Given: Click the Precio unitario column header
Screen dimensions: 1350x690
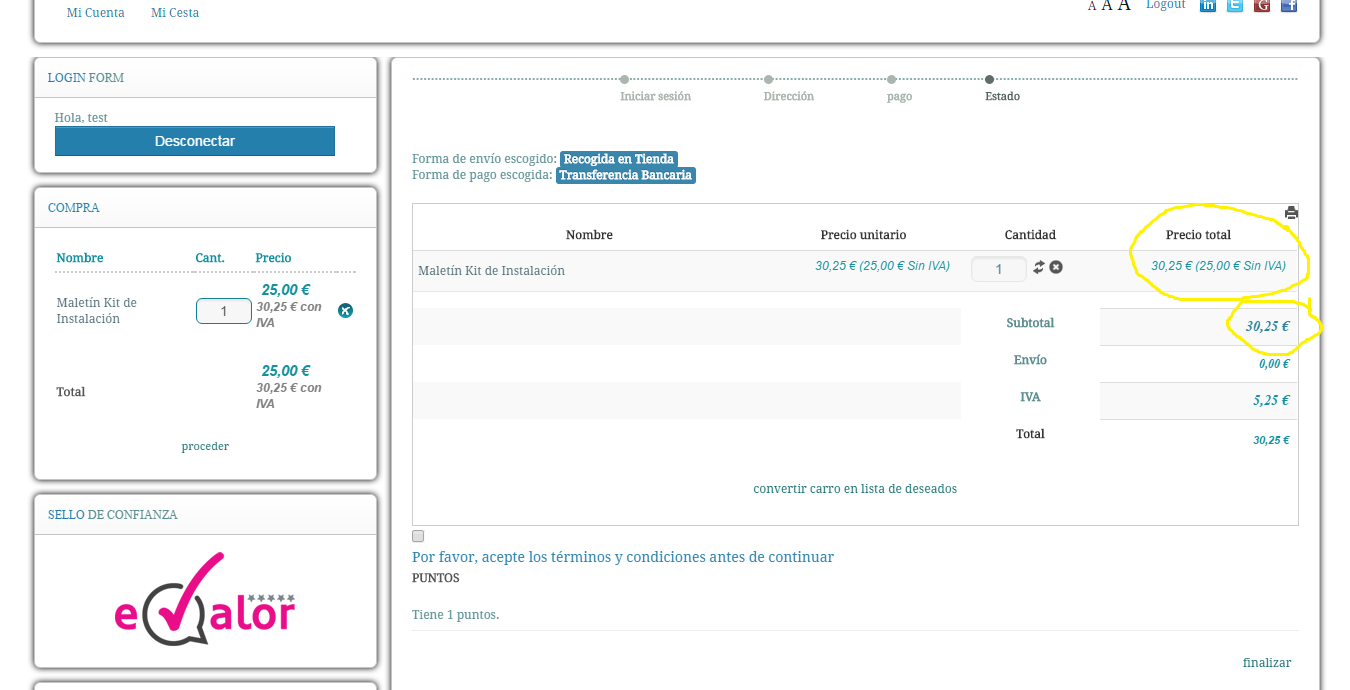Looking at the screenshot, I should (863, 235).
